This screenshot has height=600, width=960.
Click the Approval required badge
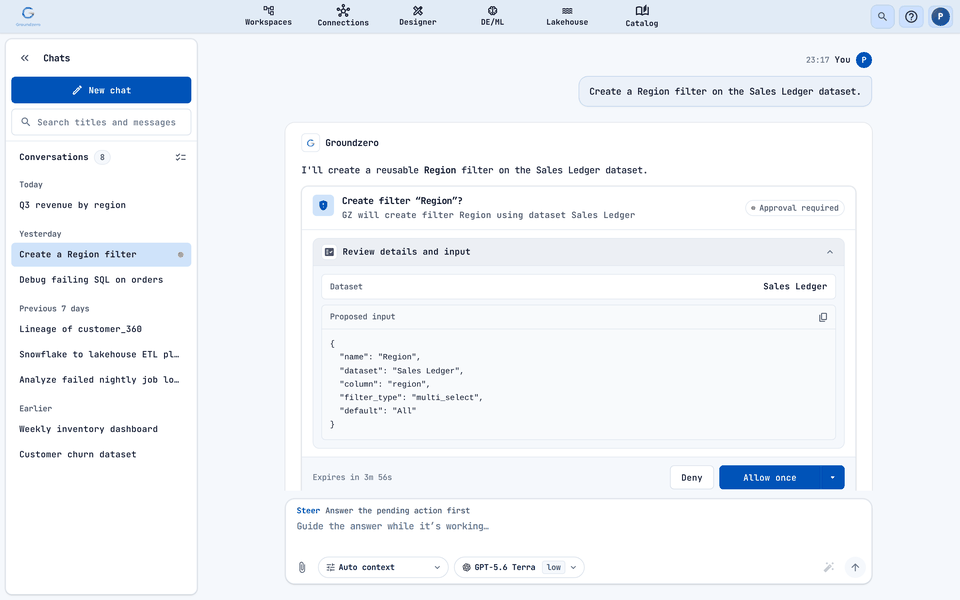coord(795,208)
